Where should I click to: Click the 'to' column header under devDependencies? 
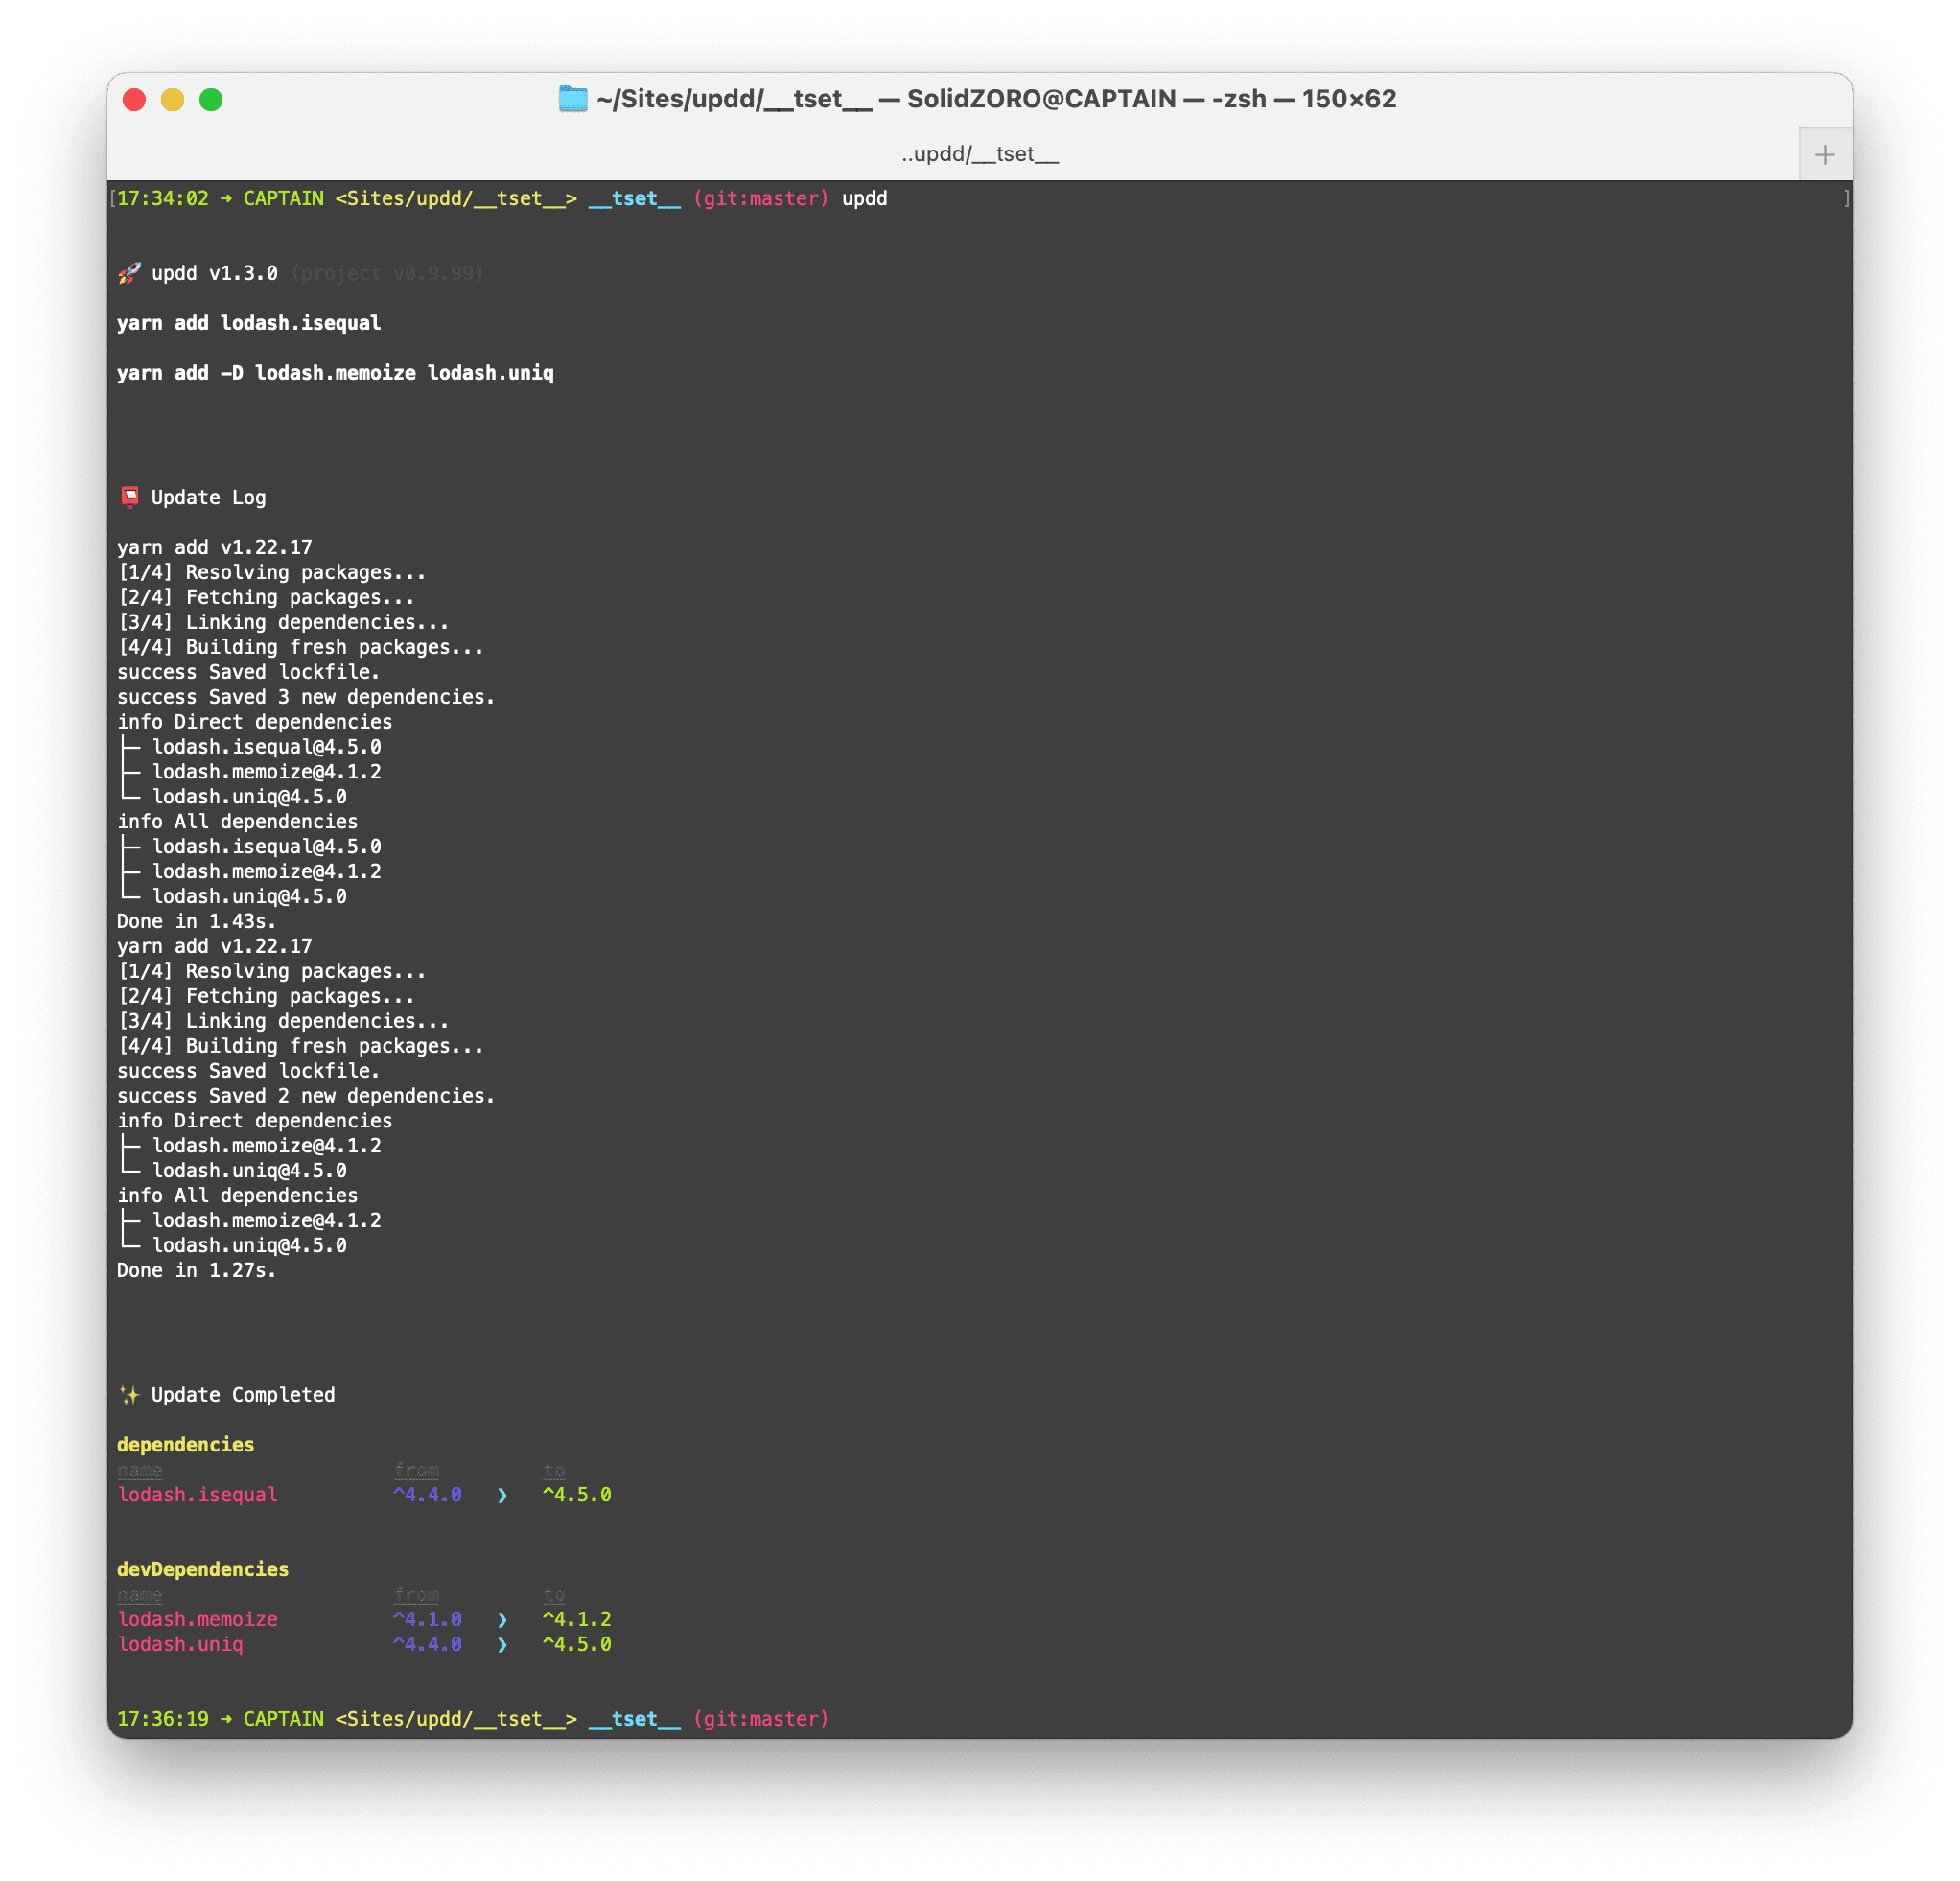point(554,1595)
